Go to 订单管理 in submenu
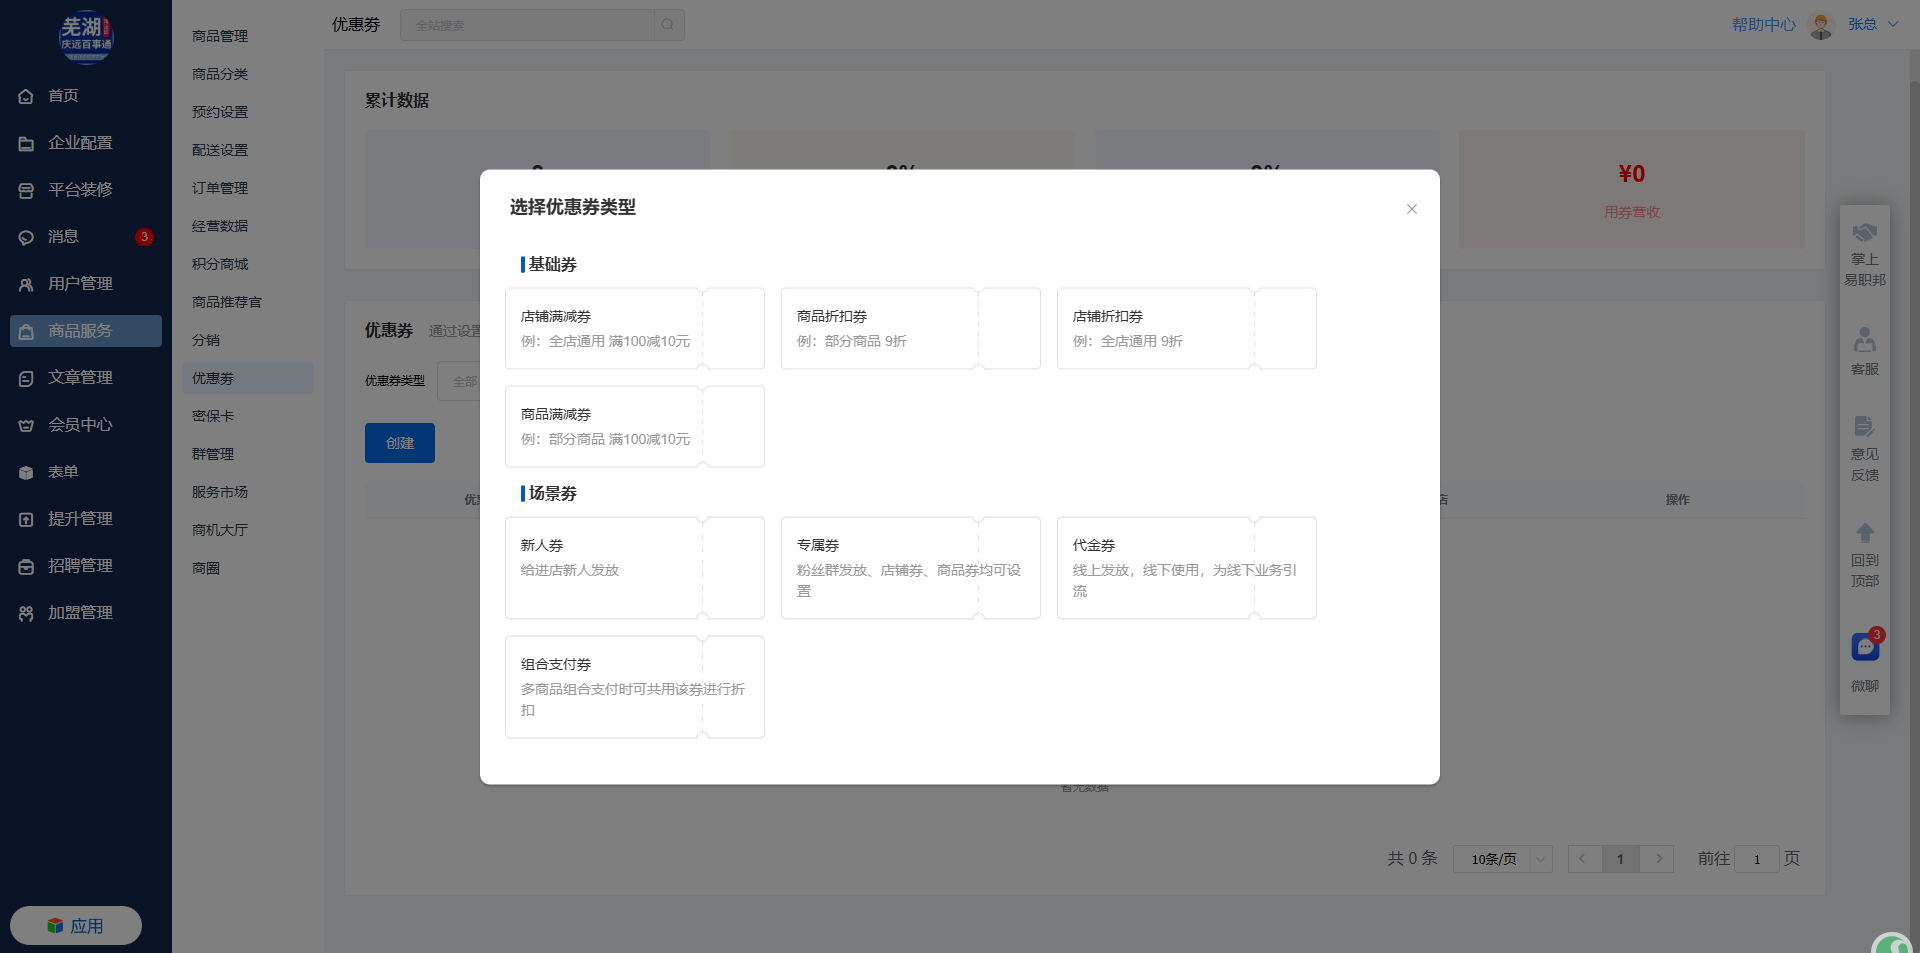Screen dimensions: 1920x953 point(220,188)
